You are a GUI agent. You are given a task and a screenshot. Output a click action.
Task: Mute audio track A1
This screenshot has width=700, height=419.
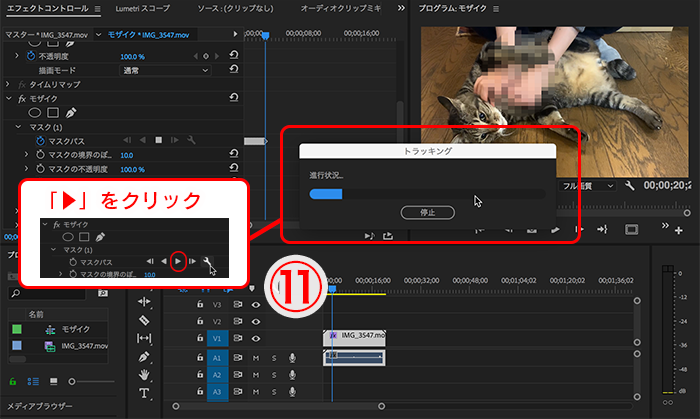click(x=256, y=357)
